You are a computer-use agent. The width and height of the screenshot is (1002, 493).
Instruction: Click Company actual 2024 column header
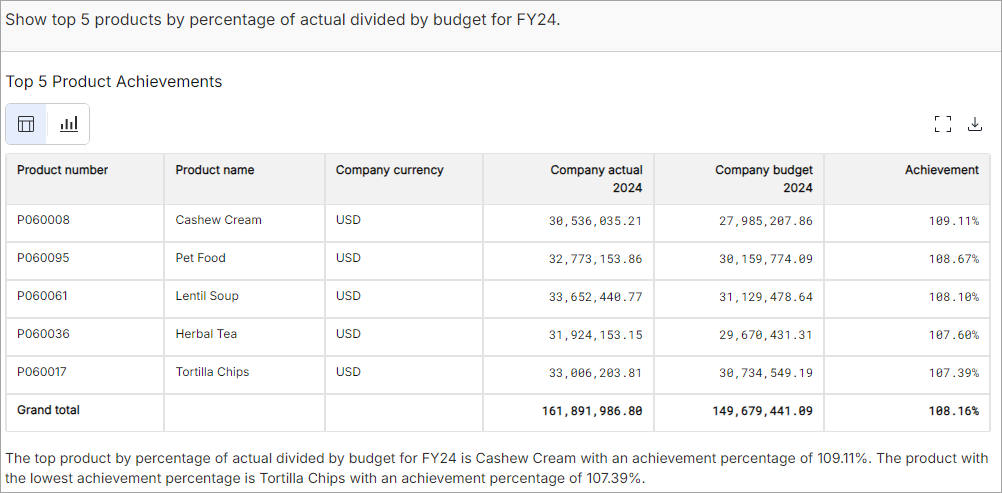click(x=596, y=179)
